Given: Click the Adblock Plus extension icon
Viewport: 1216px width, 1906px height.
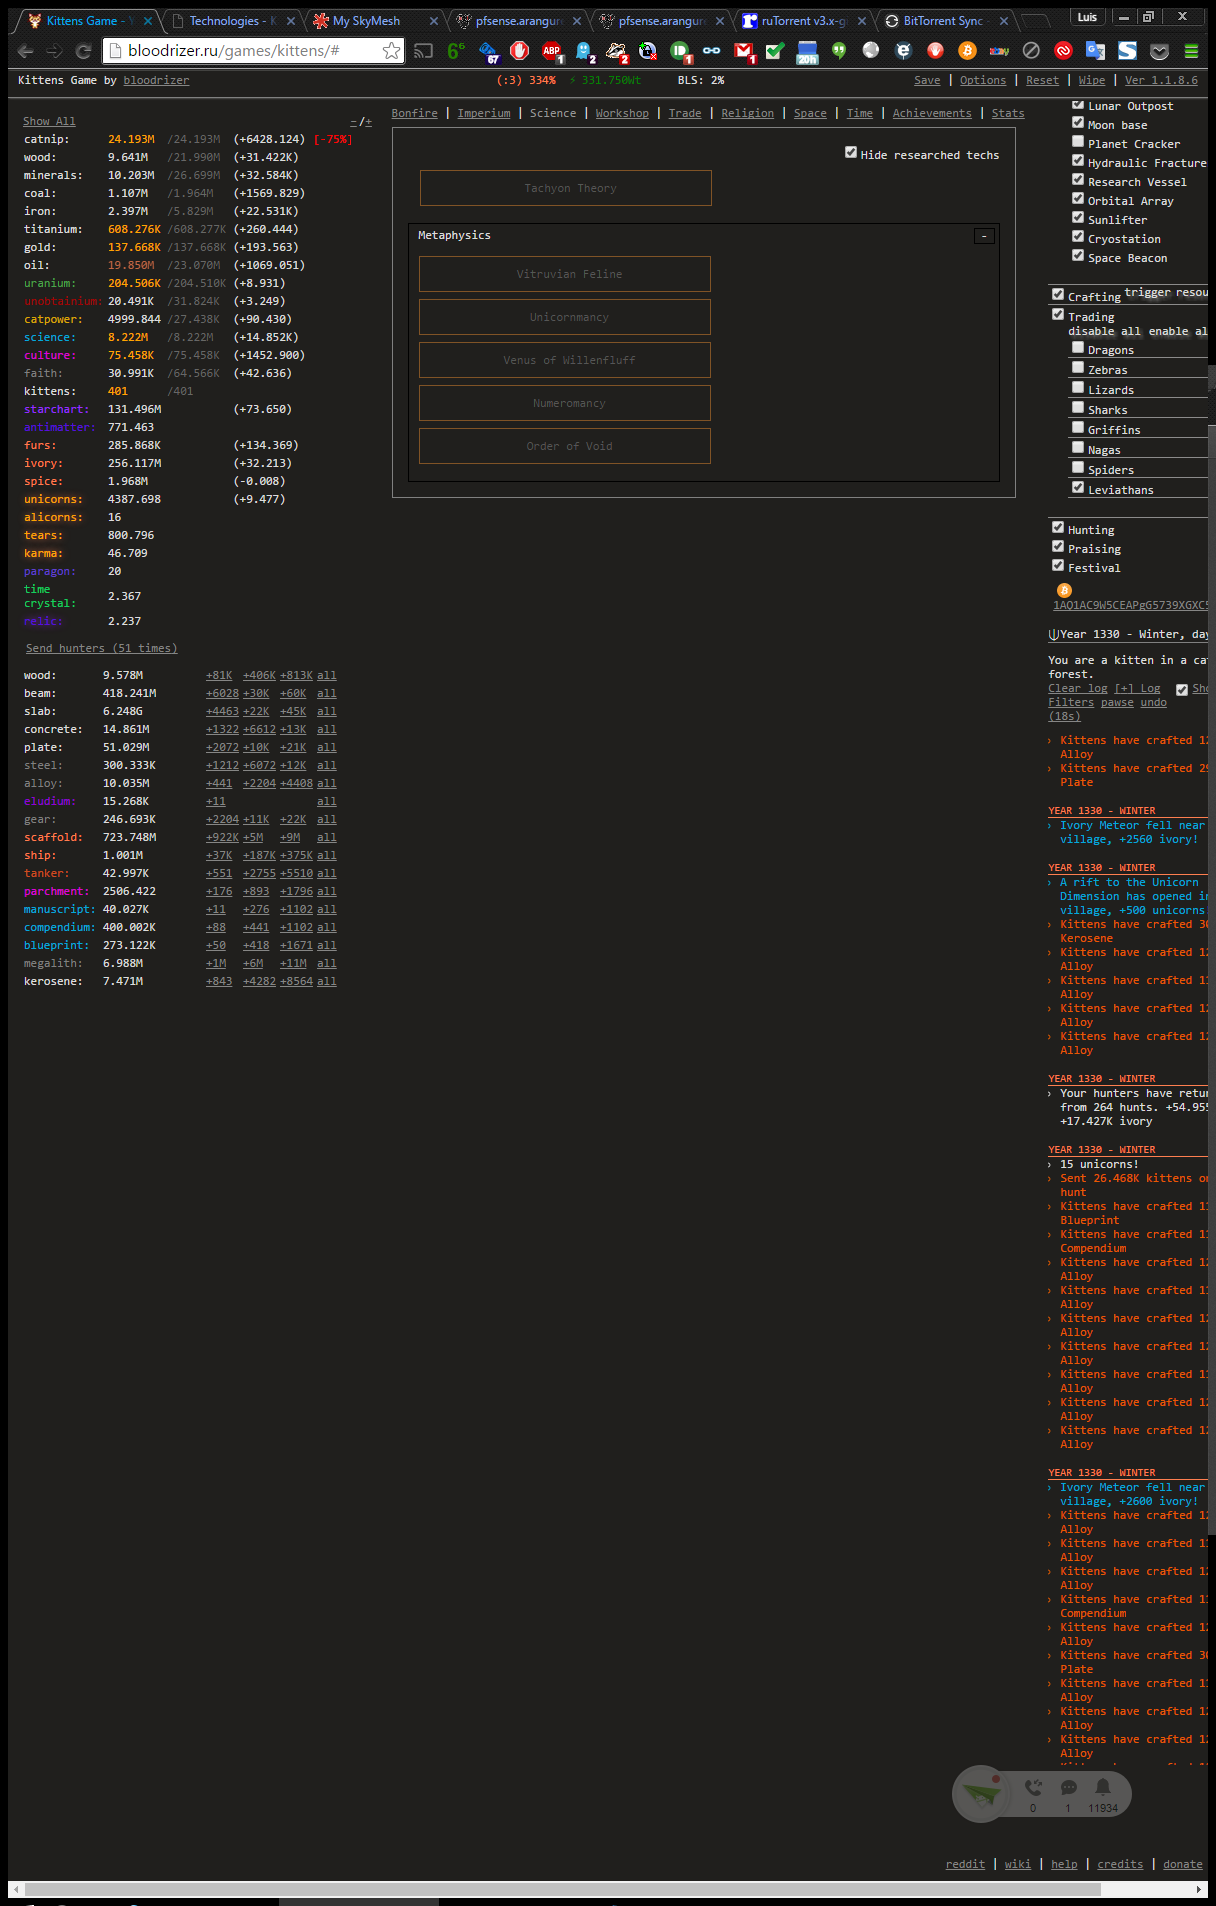Looking at the screenshot, I should 551,51.
